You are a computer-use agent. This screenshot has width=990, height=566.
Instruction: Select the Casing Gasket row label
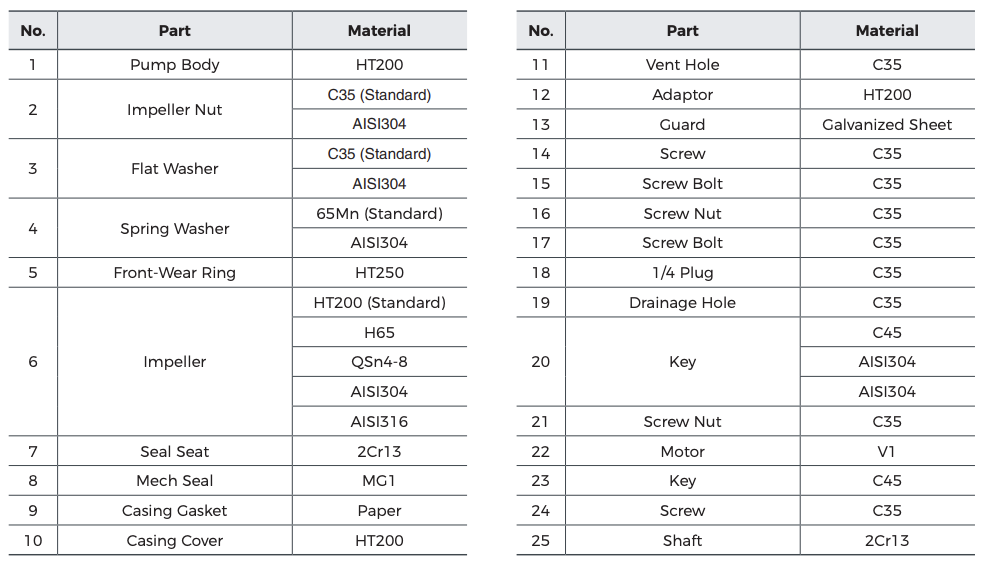(x=174, y=511)
